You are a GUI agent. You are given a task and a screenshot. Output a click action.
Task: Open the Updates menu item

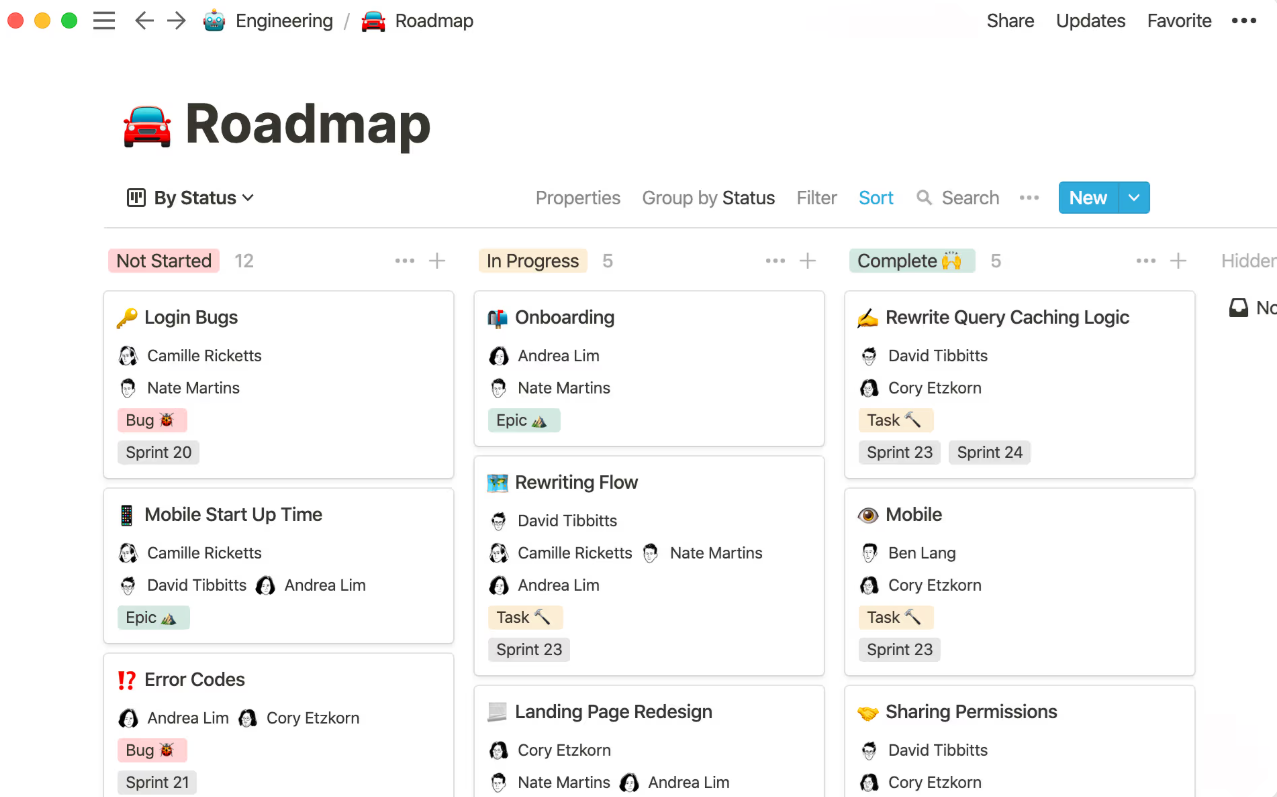pos(1090,21)
